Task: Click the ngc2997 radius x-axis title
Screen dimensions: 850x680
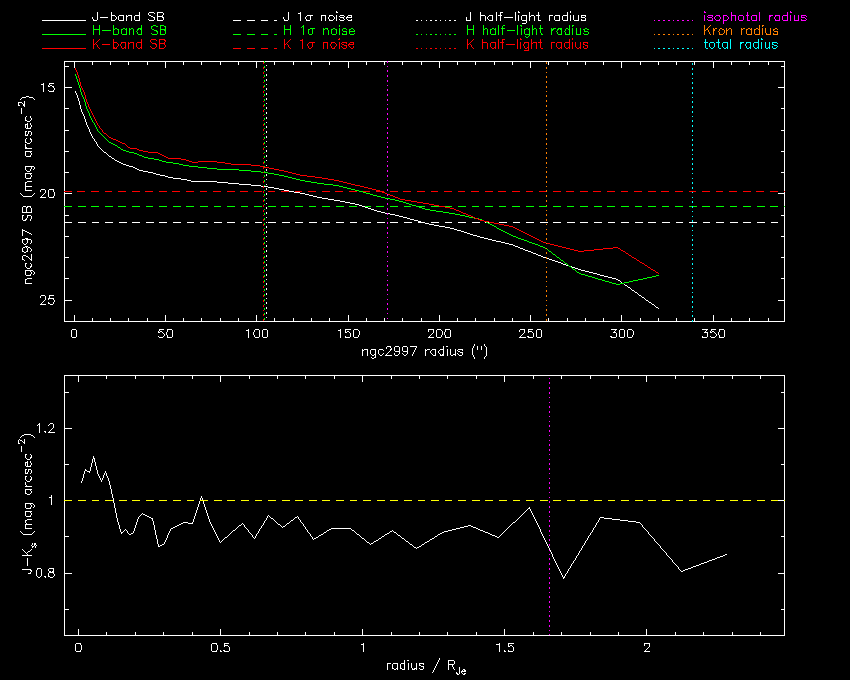Action: (x=425, y=351)
